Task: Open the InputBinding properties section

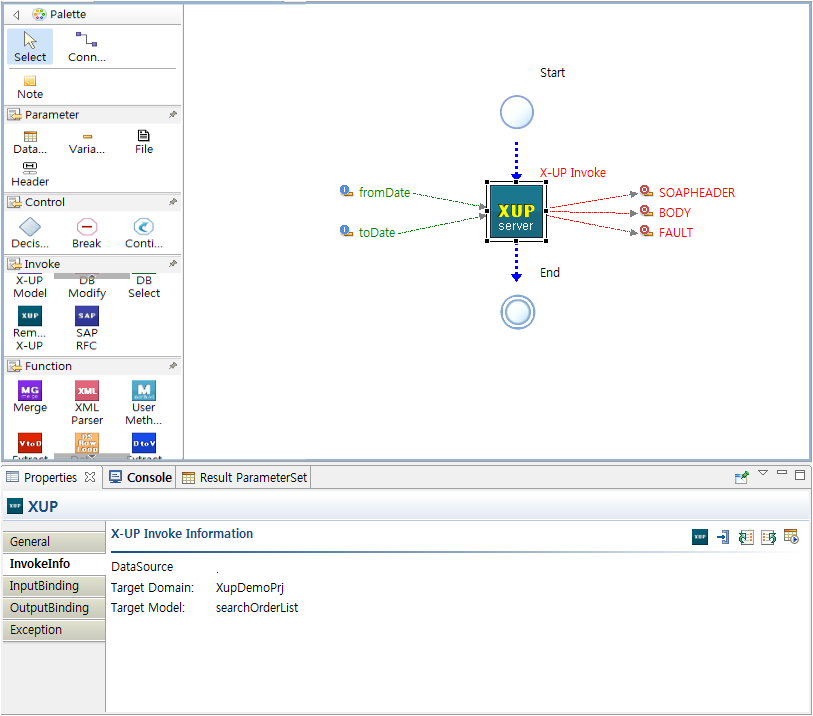Action: coord(44,586)
